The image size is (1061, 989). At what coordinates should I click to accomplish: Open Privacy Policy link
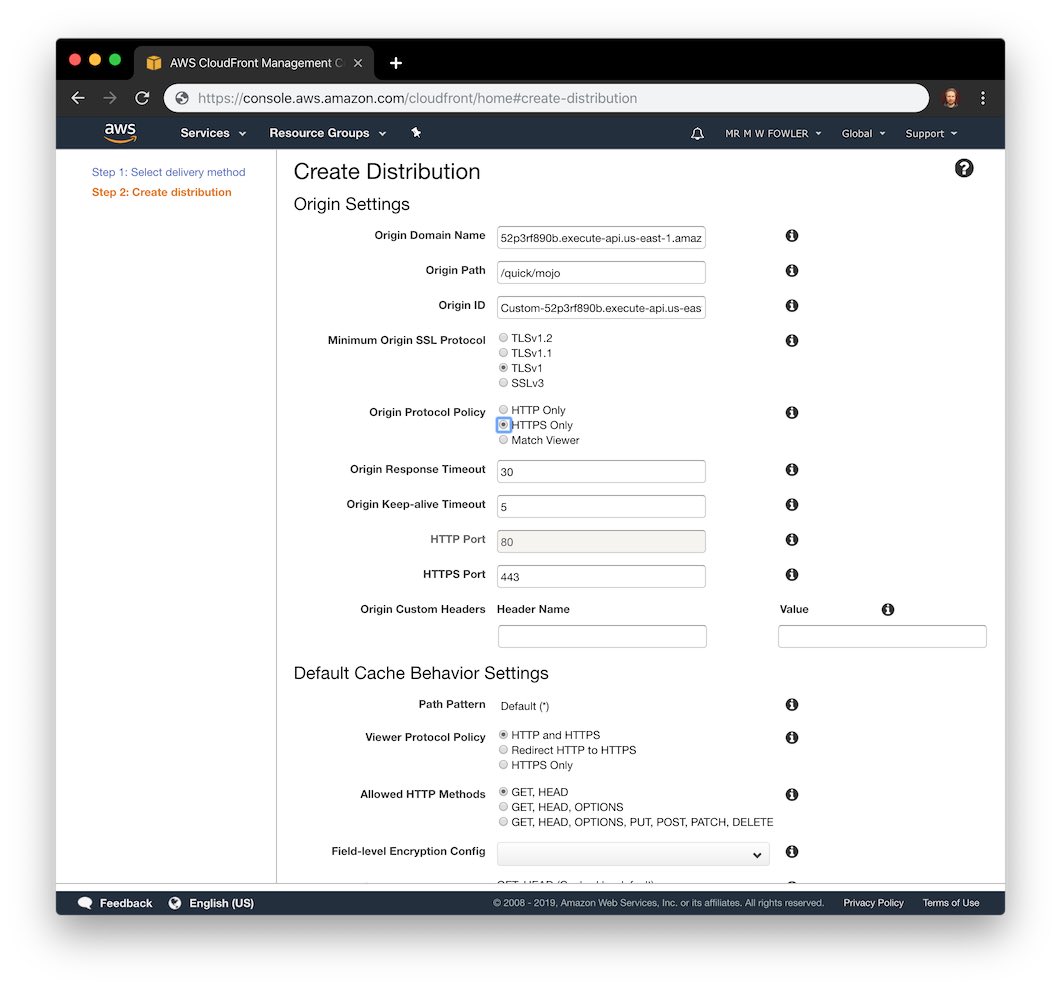(x=873, y=903)
